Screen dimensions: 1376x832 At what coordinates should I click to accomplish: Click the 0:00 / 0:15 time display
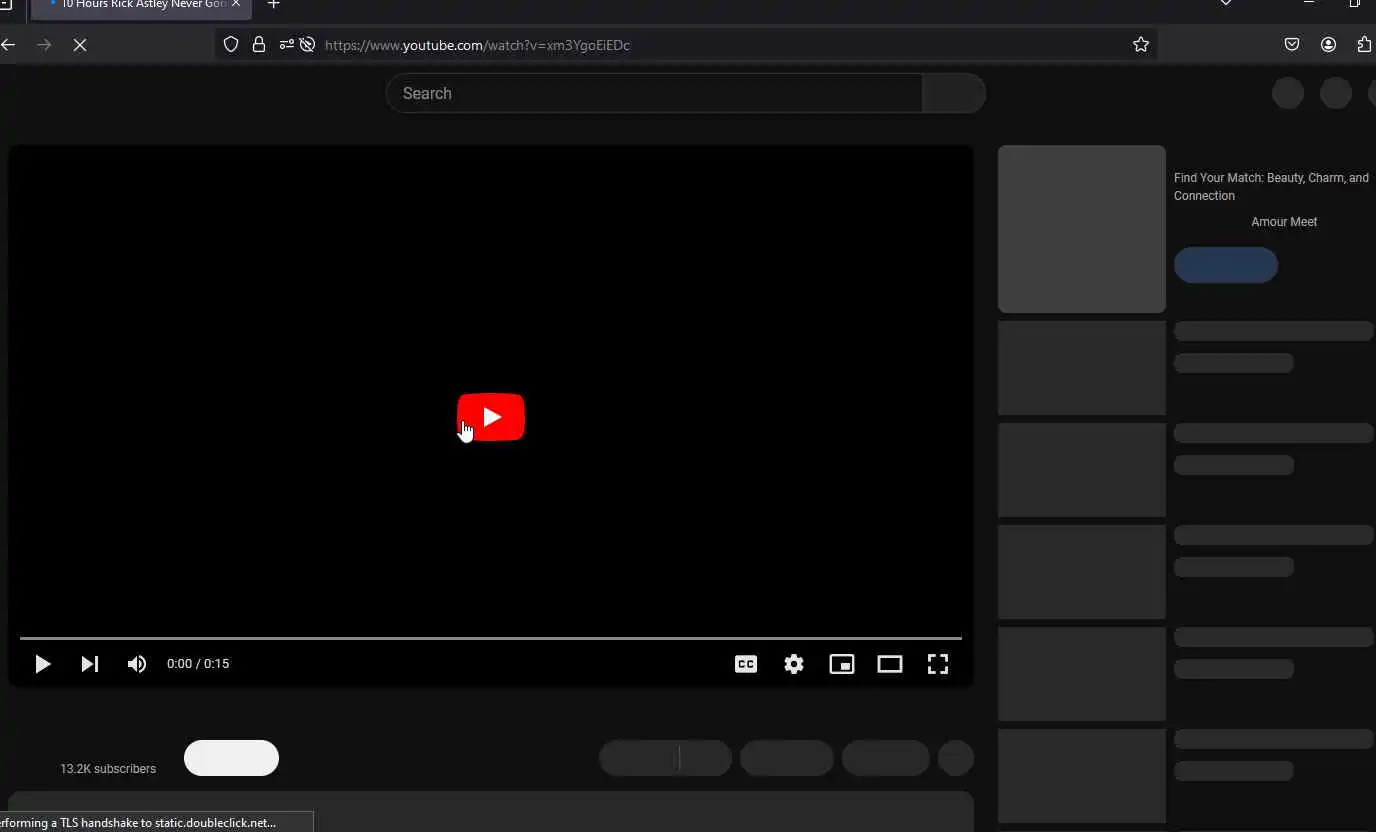198,664
